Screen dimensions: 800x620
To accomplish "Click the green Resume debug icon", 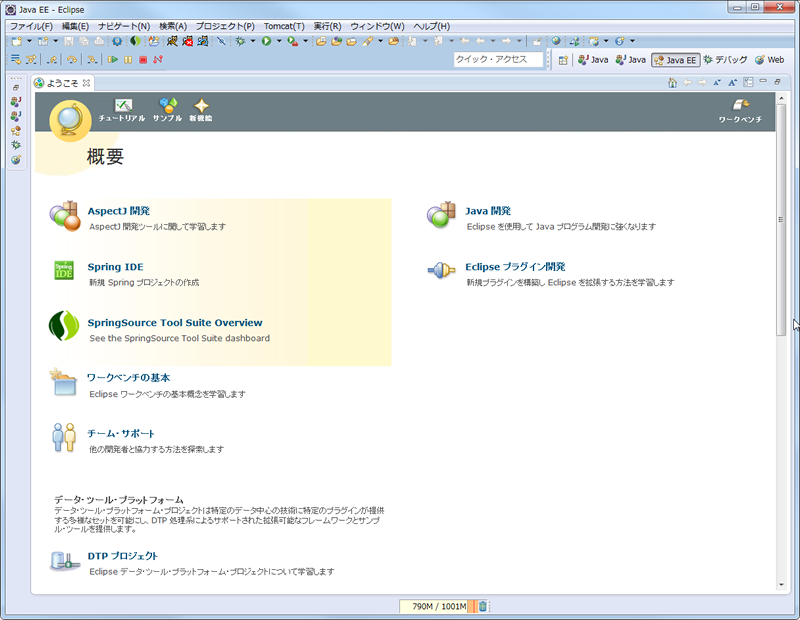I will click(x=113, y=60).
